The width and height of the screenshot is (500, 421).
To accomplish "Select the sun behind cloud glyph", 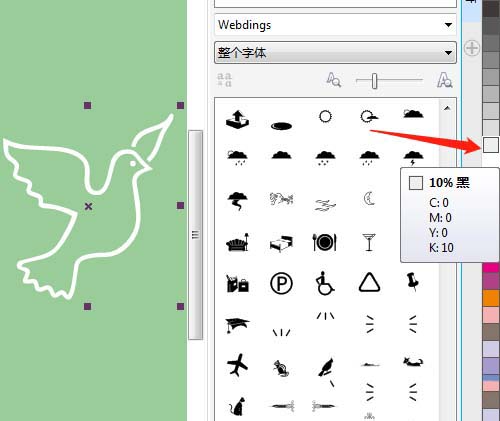I will [x=369, y=117].
